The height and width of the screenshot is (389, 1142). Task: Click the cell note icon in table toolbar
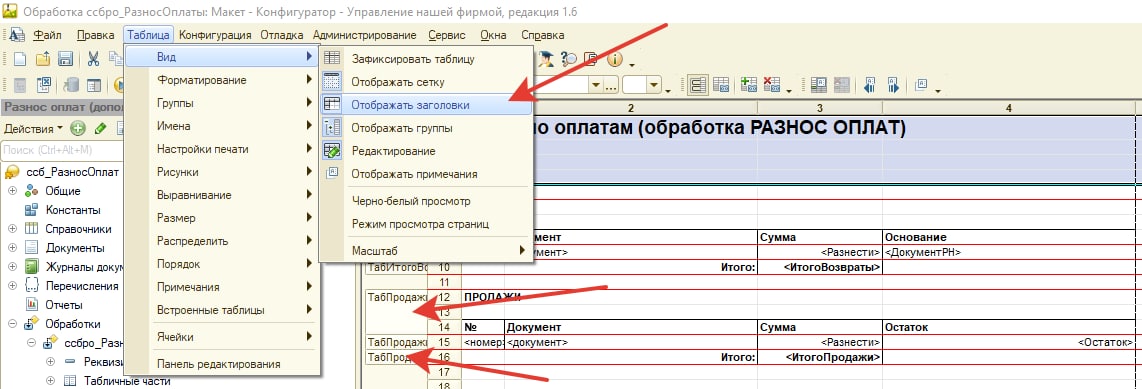tap(921, 85)
